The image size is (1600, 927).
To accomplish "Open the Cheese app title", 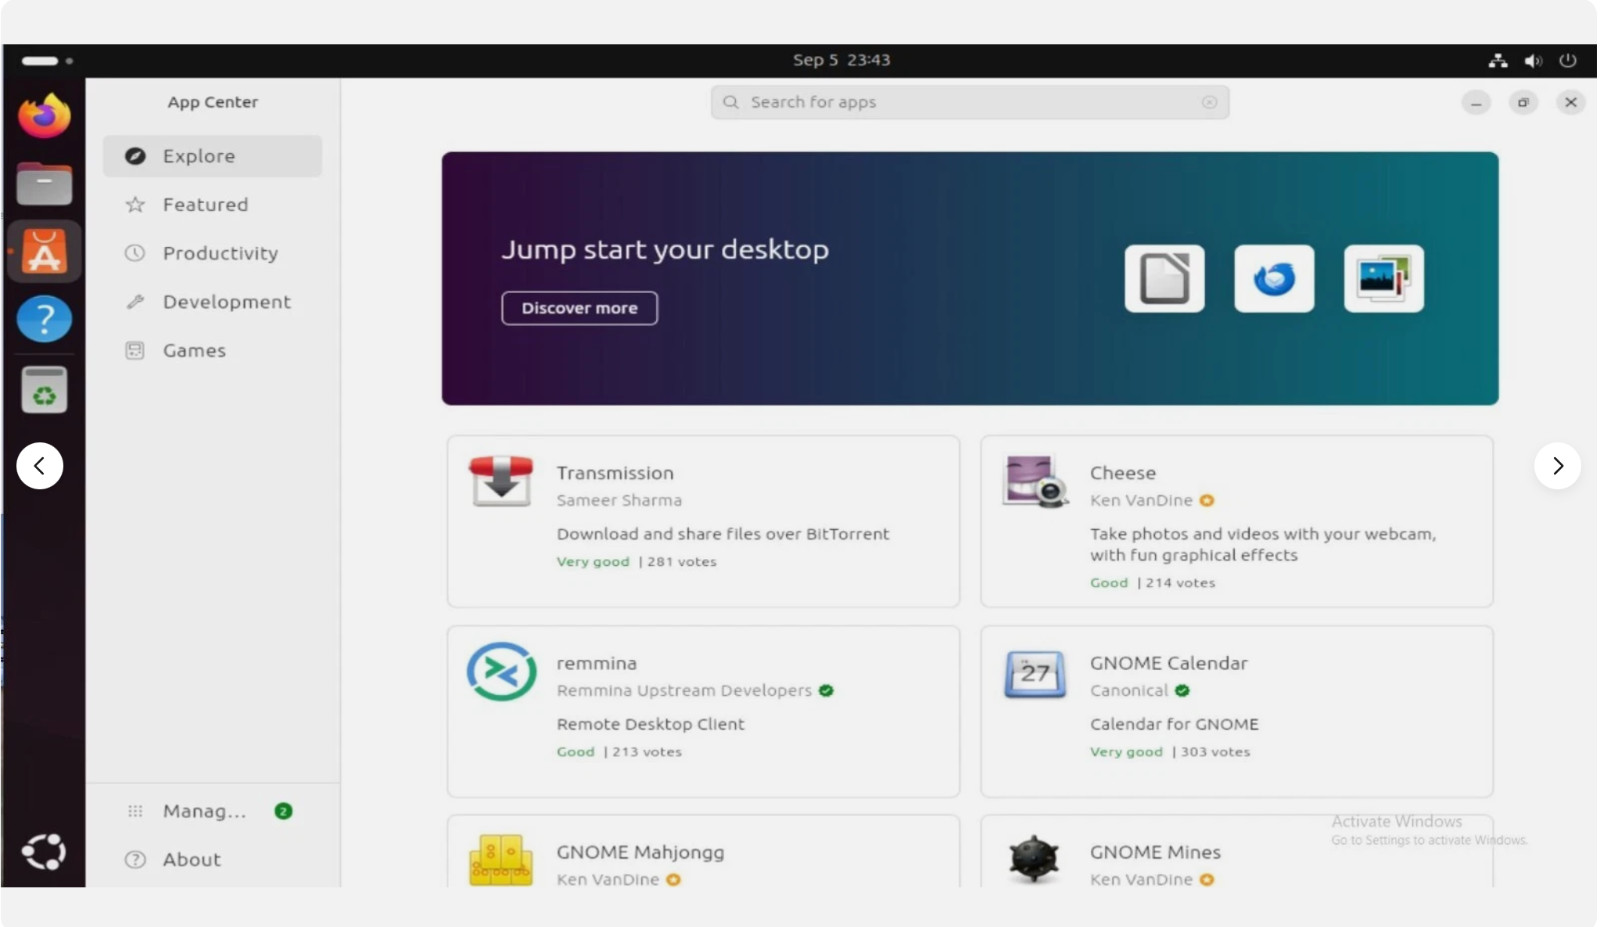I will click(x=1123, y=473).
